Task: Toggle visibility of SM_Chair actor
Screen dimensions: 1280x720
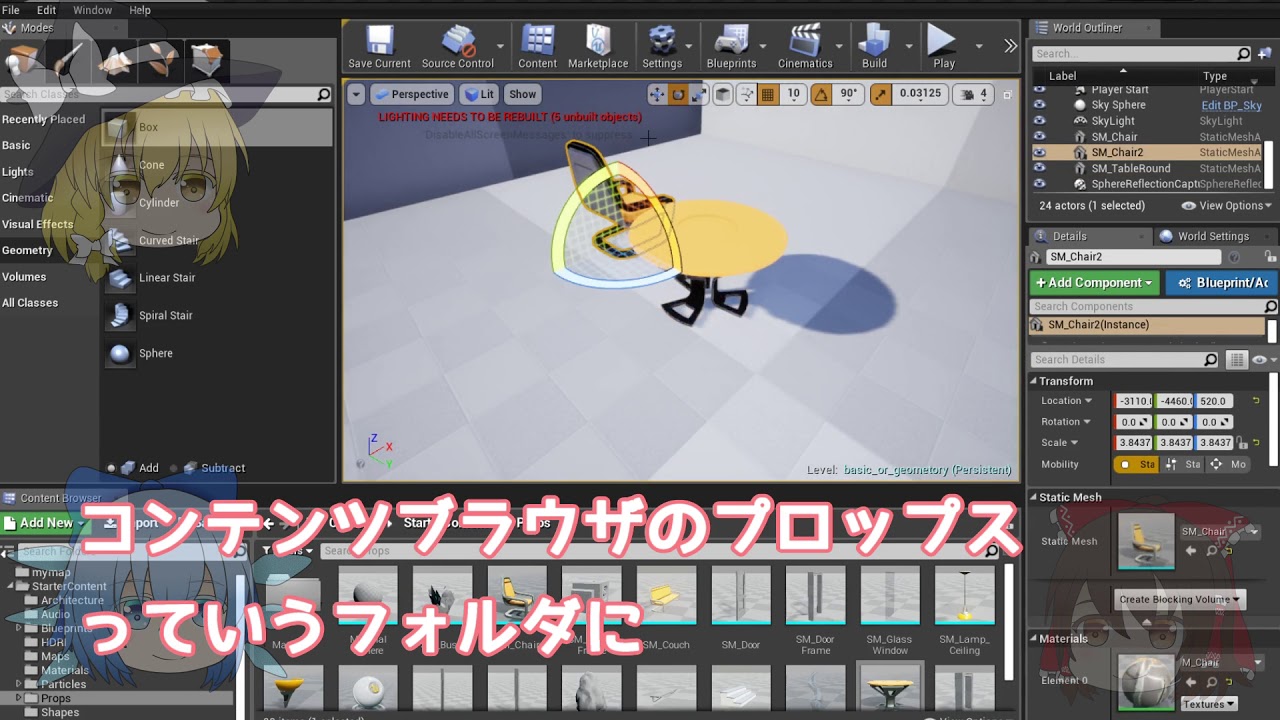Action: tap(1039, 137)
